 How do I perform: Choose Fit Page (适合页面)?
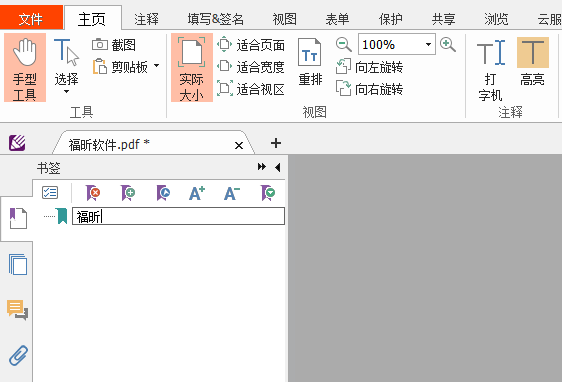pos(251,46)
